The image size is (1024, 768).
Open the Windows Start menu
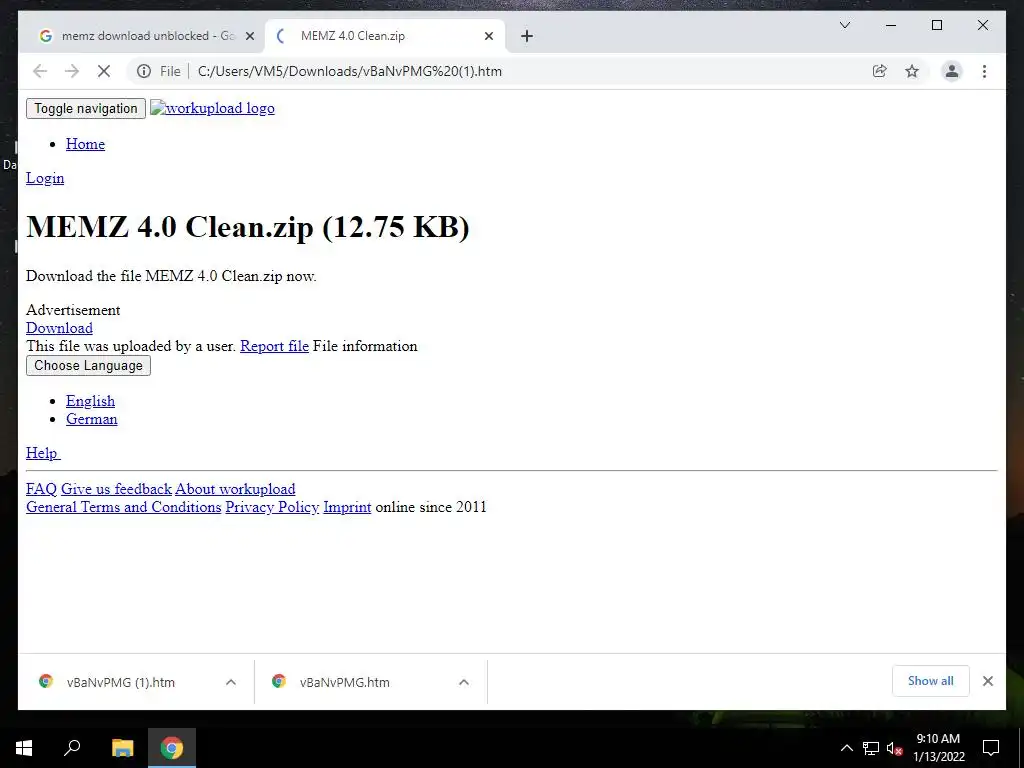(24, 748)
